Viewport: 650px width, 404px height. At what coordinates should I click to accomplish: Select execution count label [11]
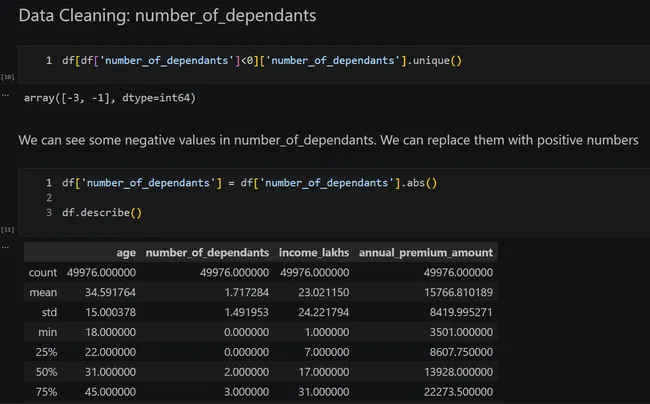(7, 230)
